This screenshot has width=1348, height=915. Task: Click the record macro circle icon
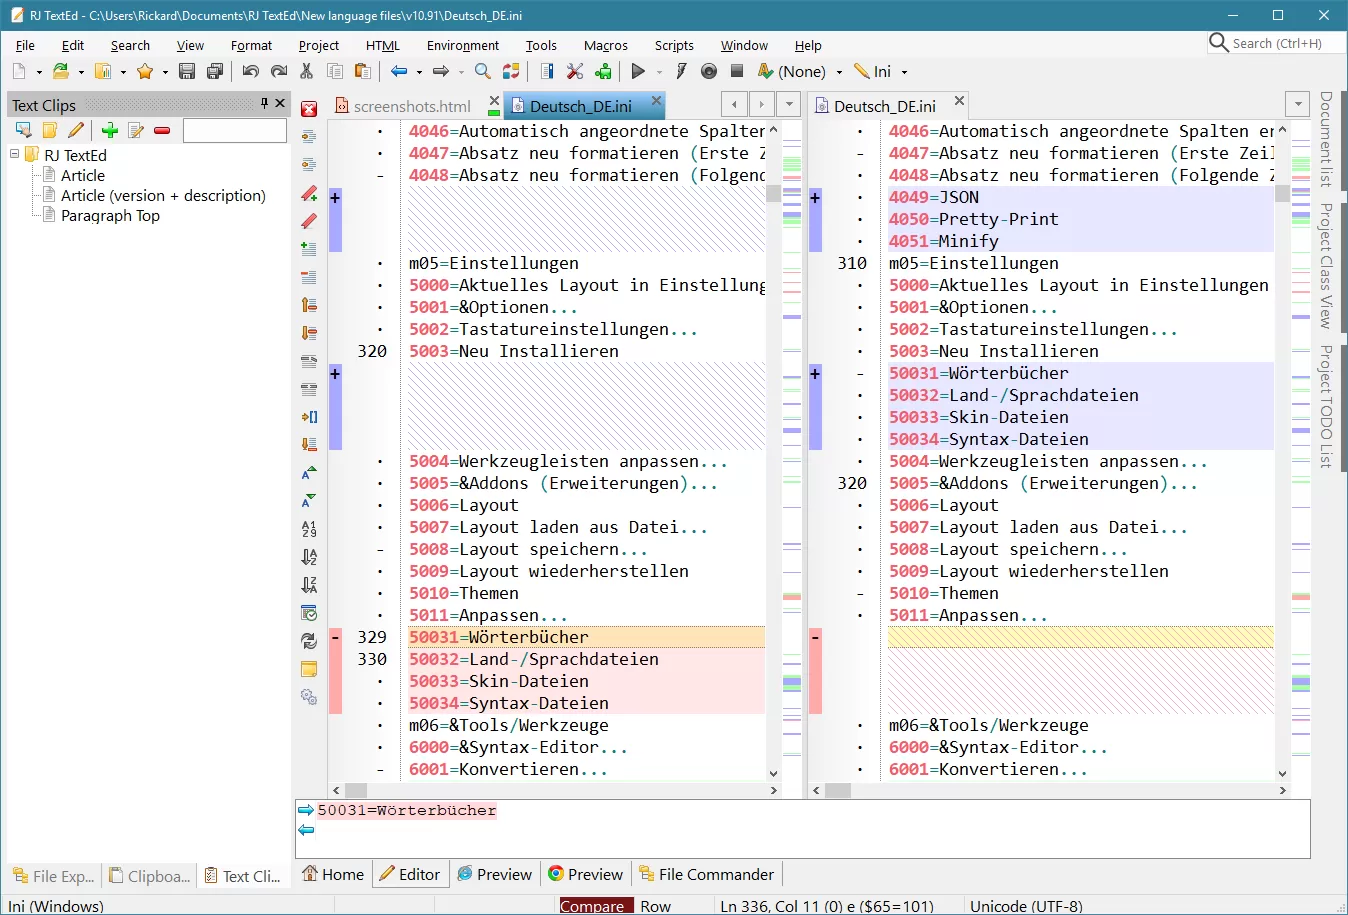(x=709, y=71)
